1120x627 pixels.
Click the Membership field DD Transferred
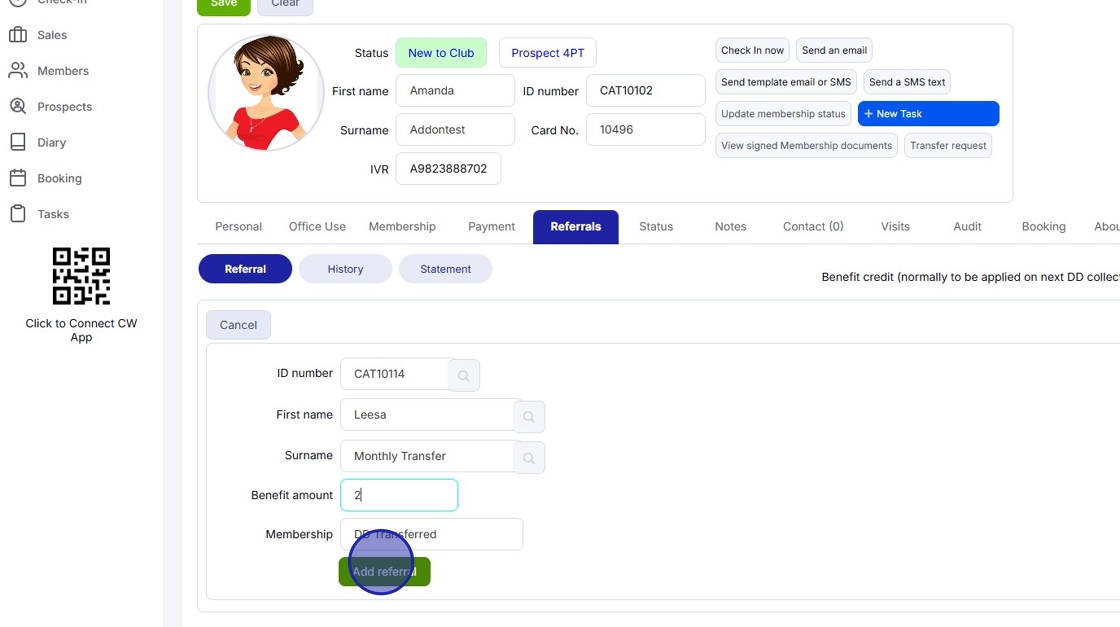point(431,534)
